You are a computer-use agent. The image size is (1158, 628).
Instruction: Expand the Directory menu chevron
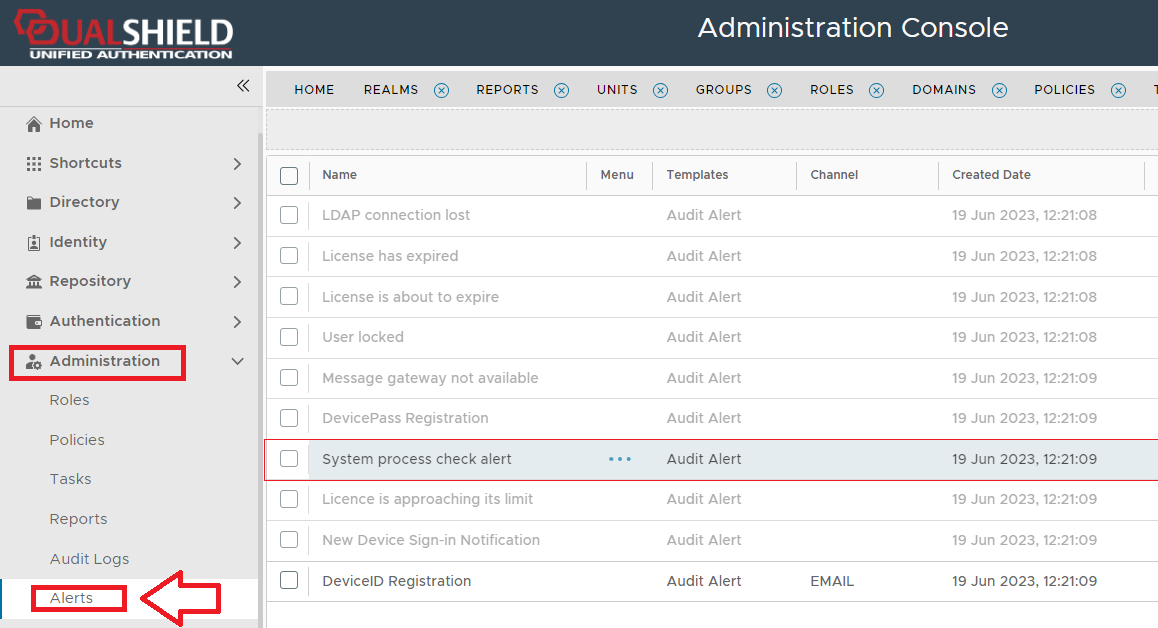(237, 203)
